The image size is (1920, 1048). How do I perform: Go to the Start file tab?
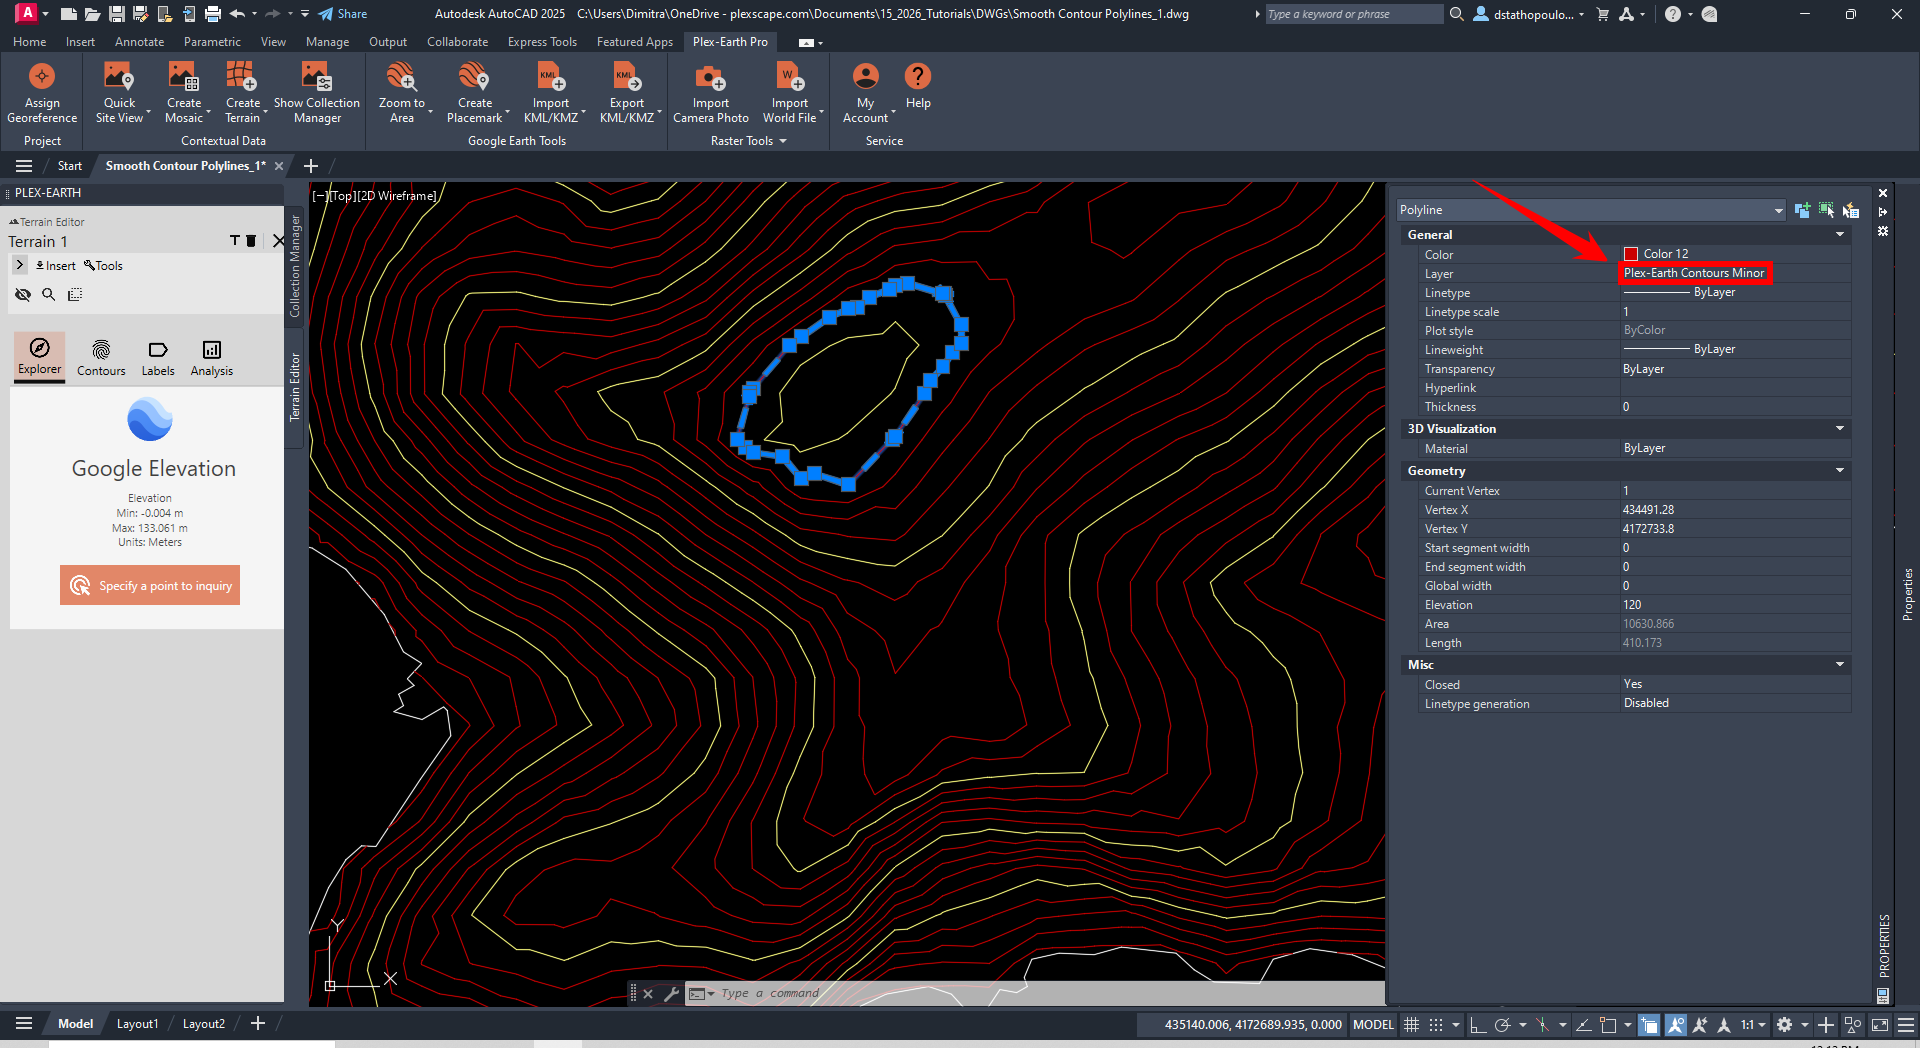click(70, 166)
